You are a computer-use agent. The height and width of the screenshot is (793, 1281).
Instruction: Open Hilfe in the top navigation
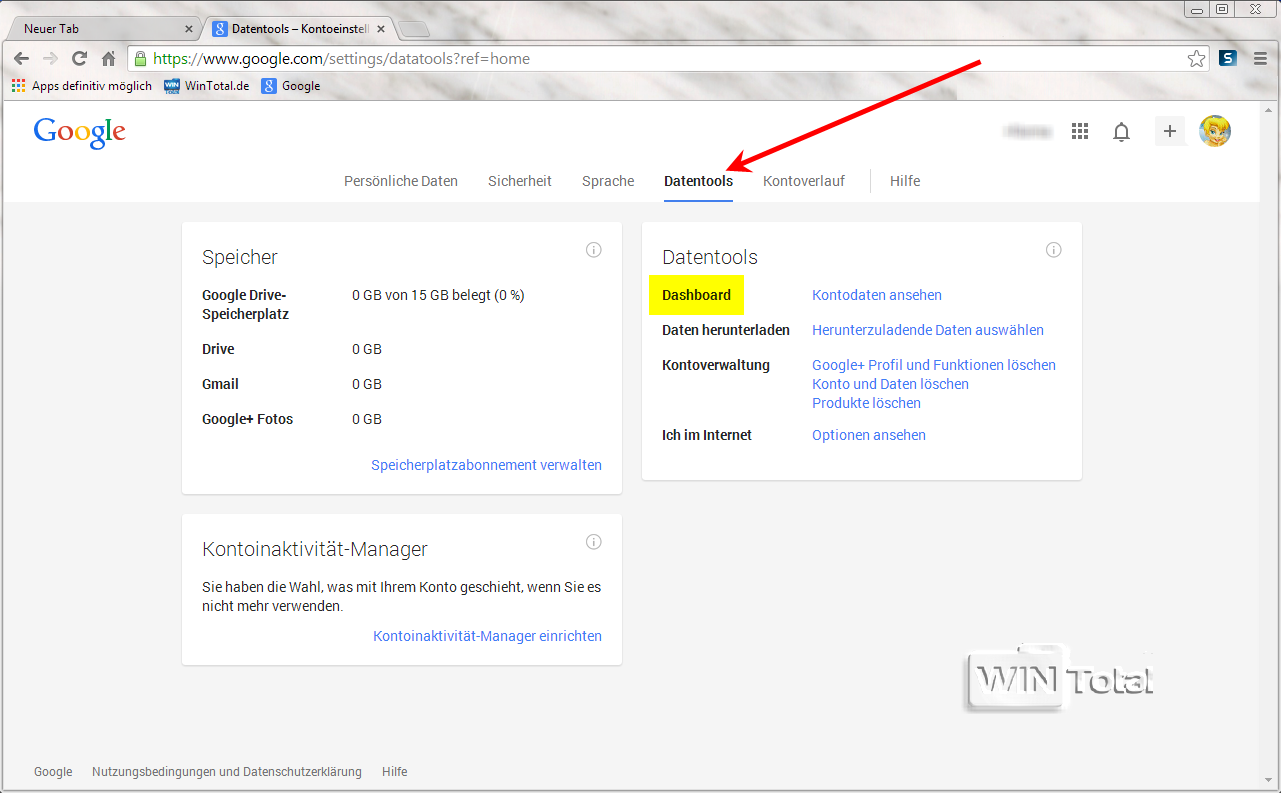coord(905,181)
